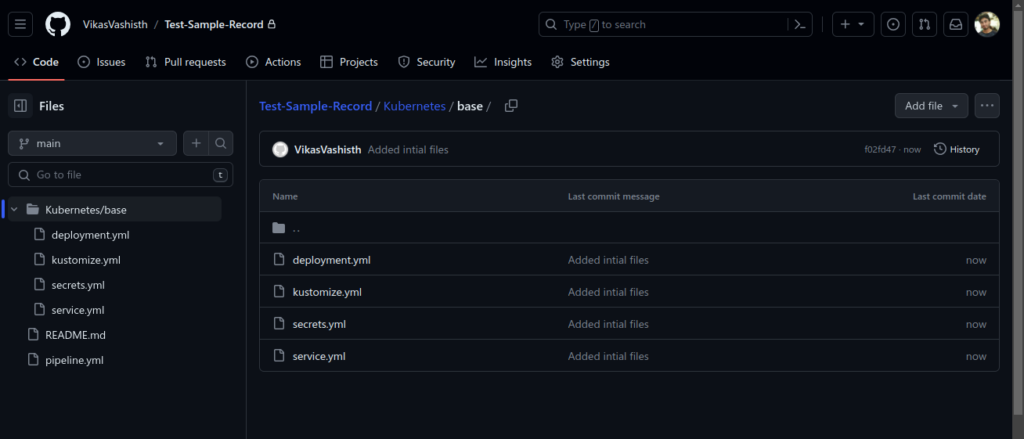1024x439 pixels.
Task: Open the pull requests icon in header
Action: point(925,24)
